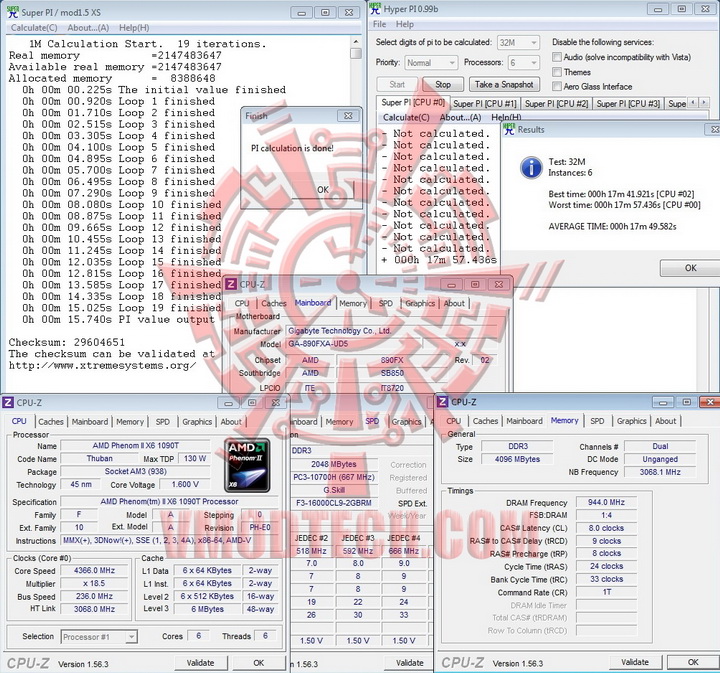Click the Hyper PI title bar icon
This screenshot has width=720, height=673.
click(x=375, y=9)
